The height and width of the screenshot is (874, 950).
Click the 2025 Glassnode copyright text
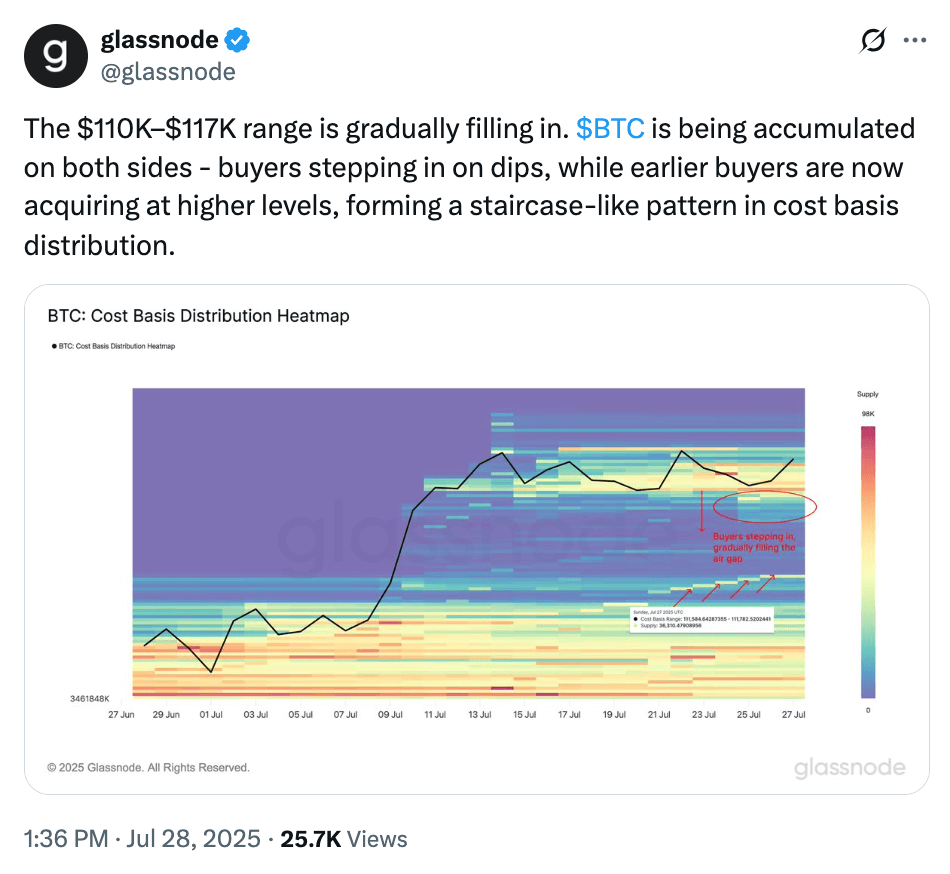tap(149, 768)
